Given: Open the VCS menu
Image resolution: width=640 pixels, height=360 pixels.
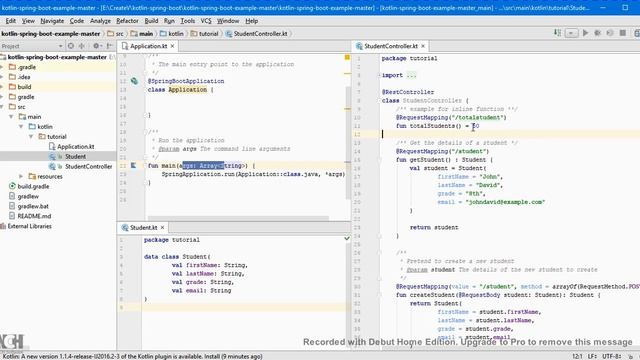Looking at the screenshot, I should tap(206, 21).
